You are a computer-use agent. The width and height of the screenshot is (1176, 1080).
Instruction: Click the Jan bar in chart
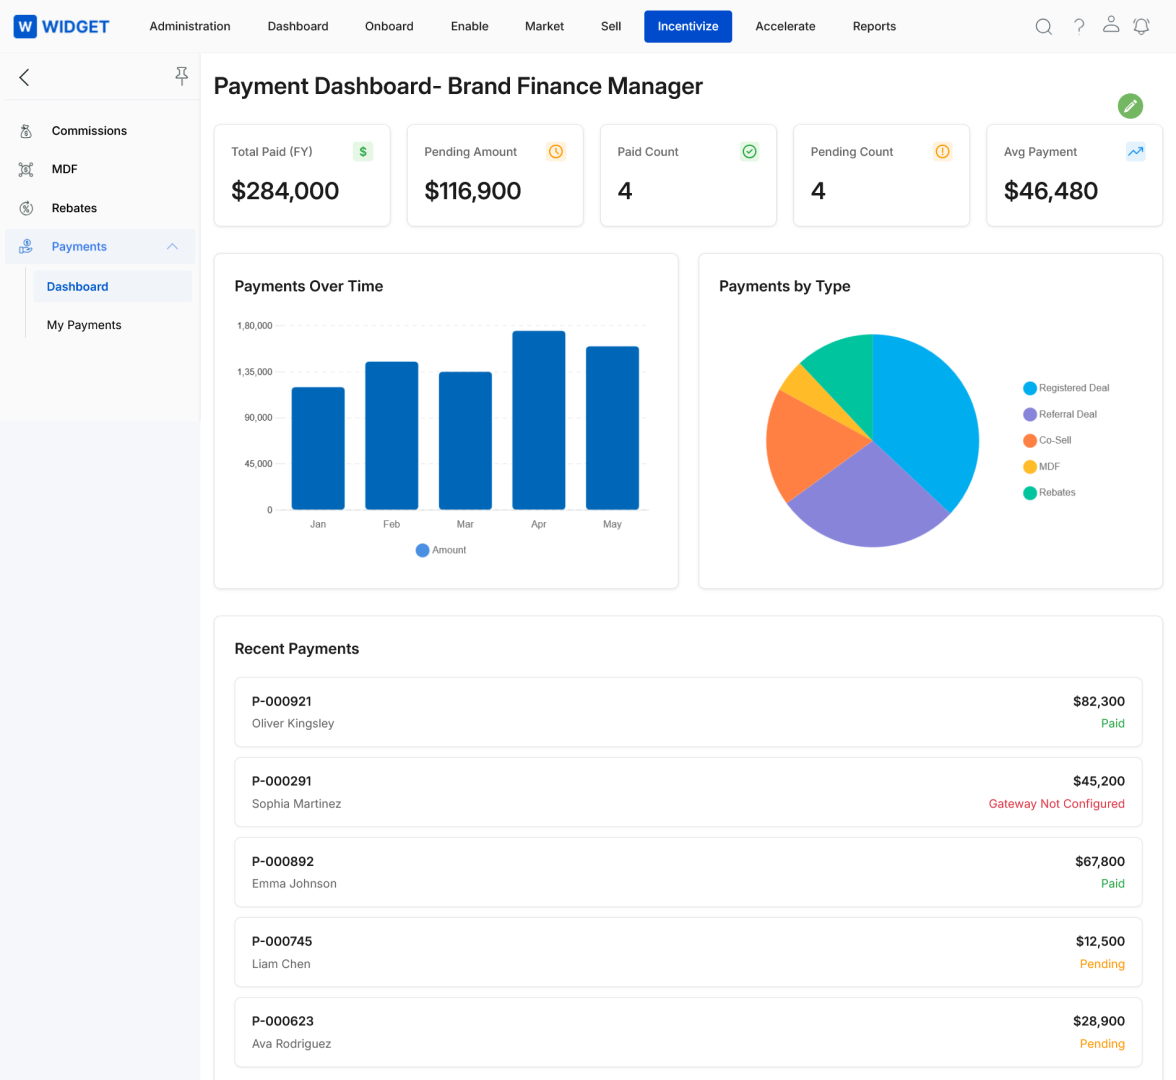[318, 448]
